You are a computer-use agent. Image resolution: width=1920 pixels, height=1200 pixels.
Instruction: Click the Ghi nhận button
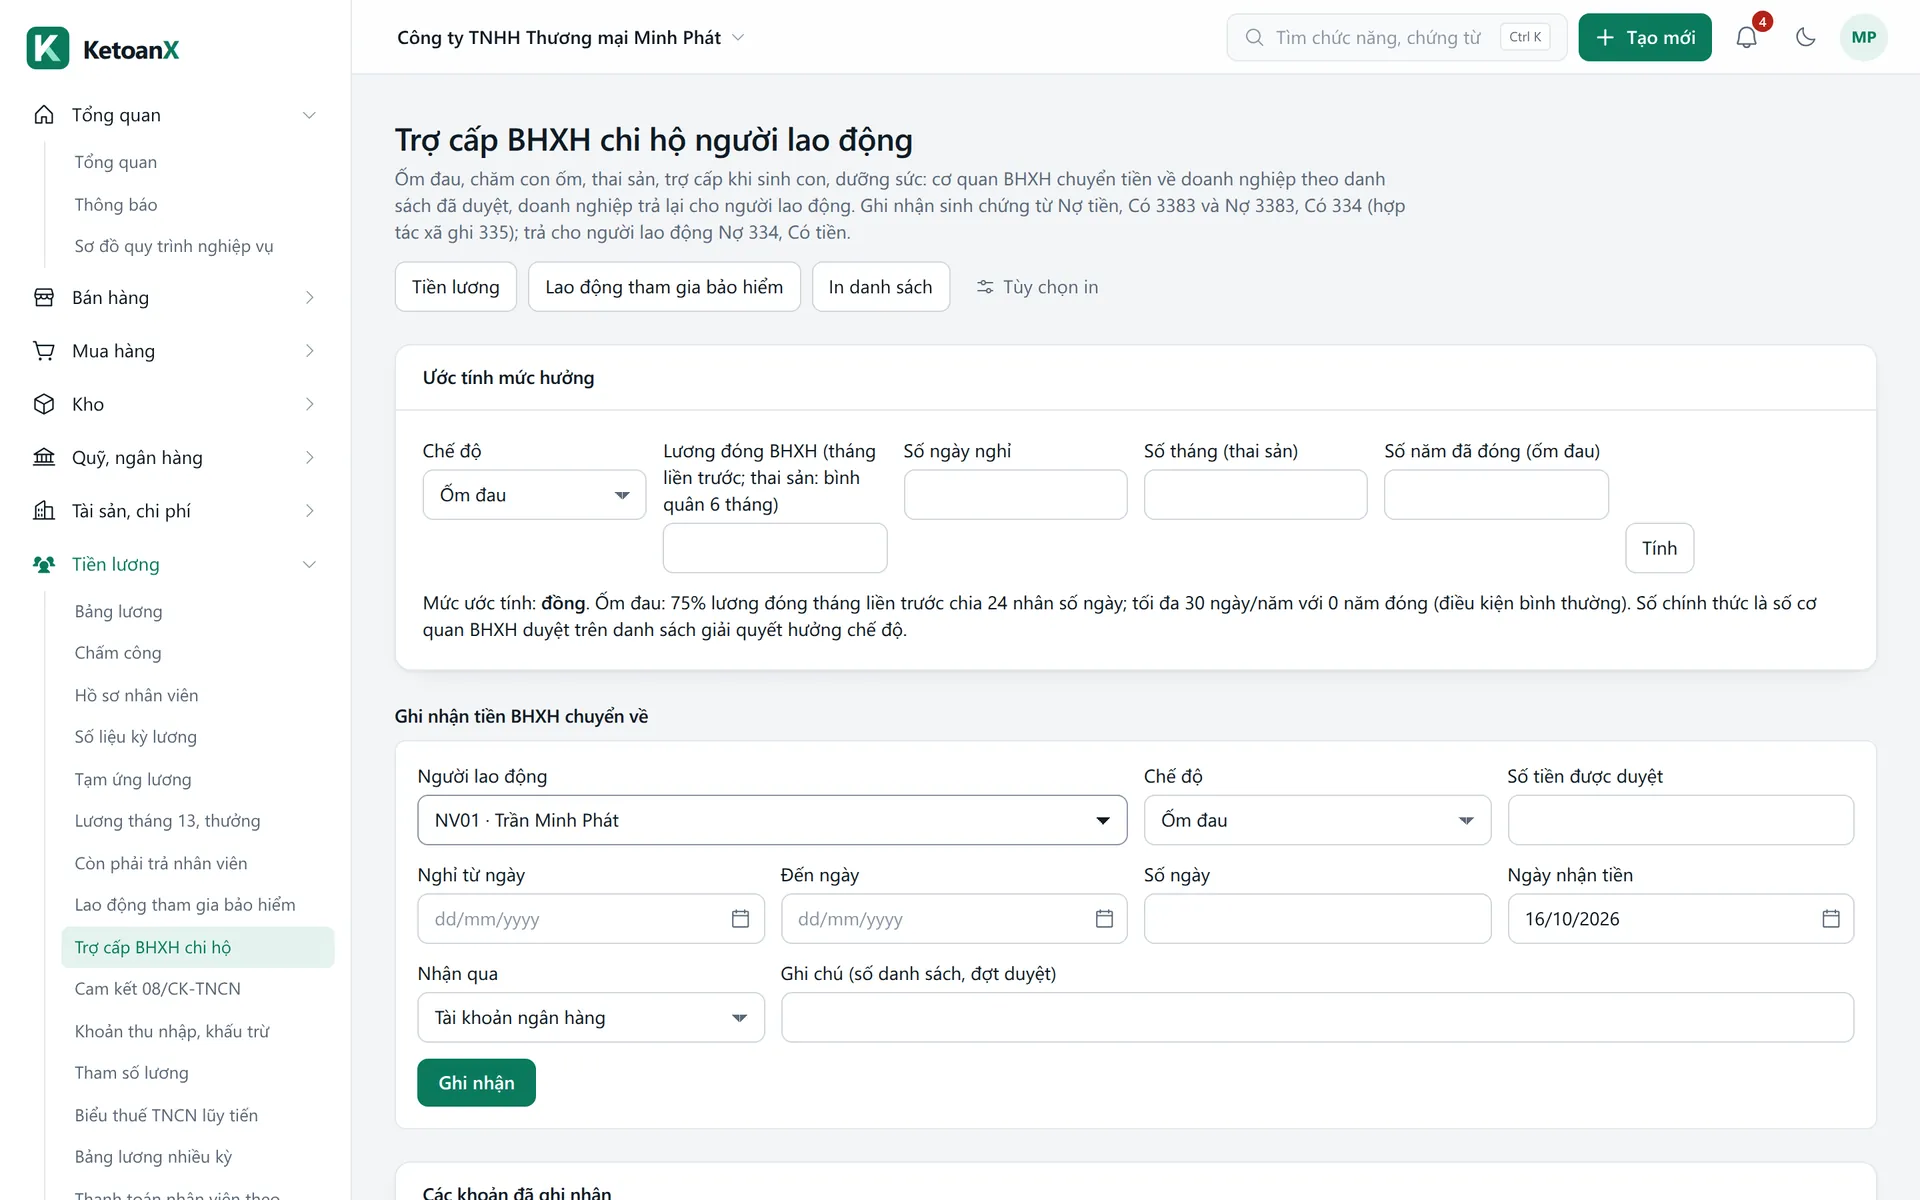(476, 1083)
